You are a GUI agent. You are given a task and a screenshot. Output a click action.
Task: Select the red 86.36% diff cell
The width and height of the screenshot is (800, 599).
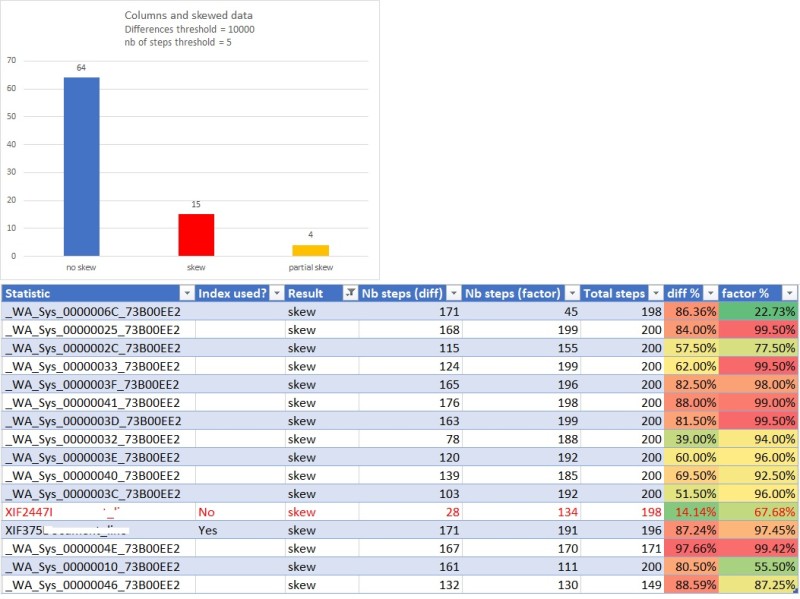pos(690,311)
